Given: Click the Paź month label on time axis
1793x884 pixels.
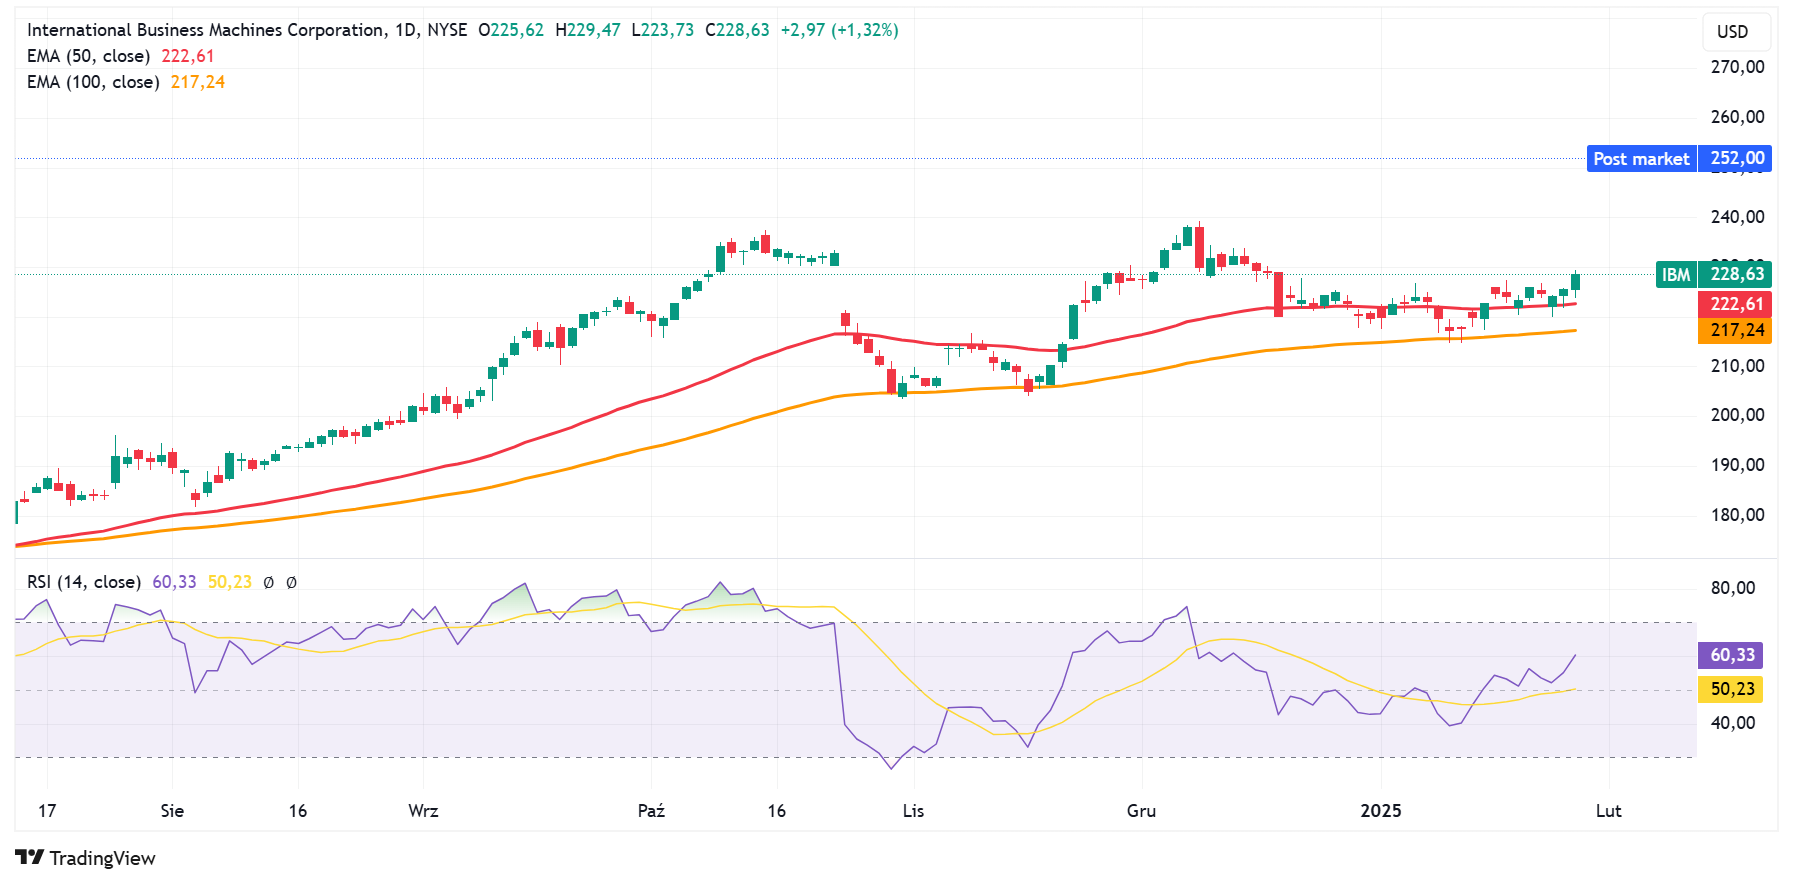Looking at the screenshot, I should coord(651,811).
